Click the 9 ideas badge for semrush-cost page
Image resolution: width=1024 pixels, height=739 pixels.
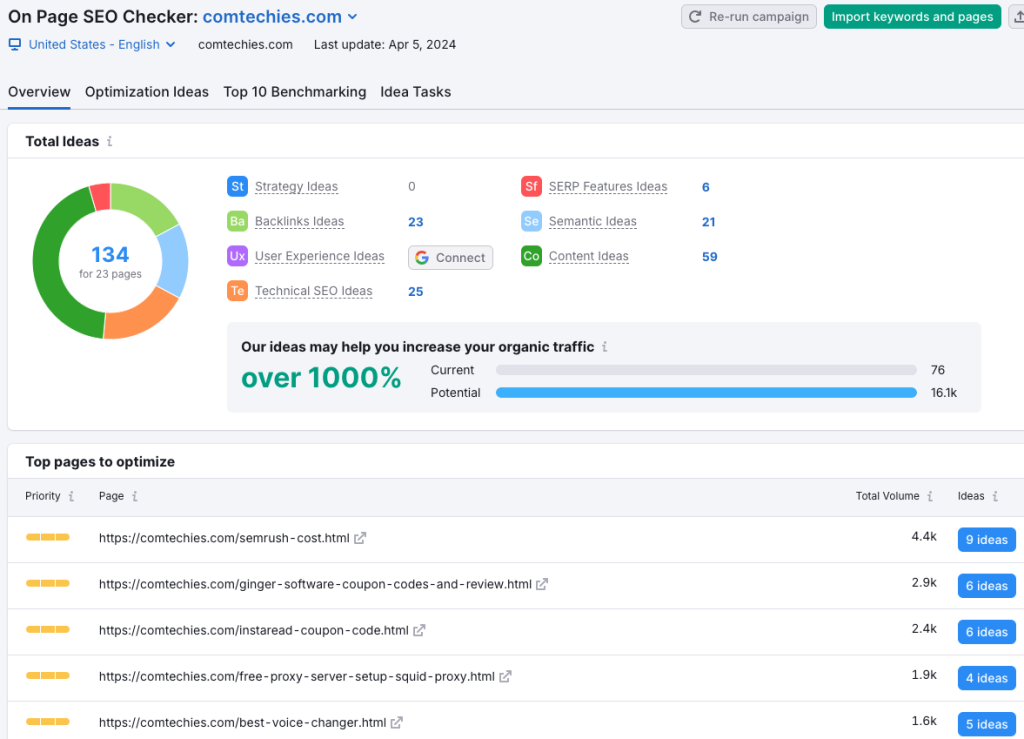986,539
